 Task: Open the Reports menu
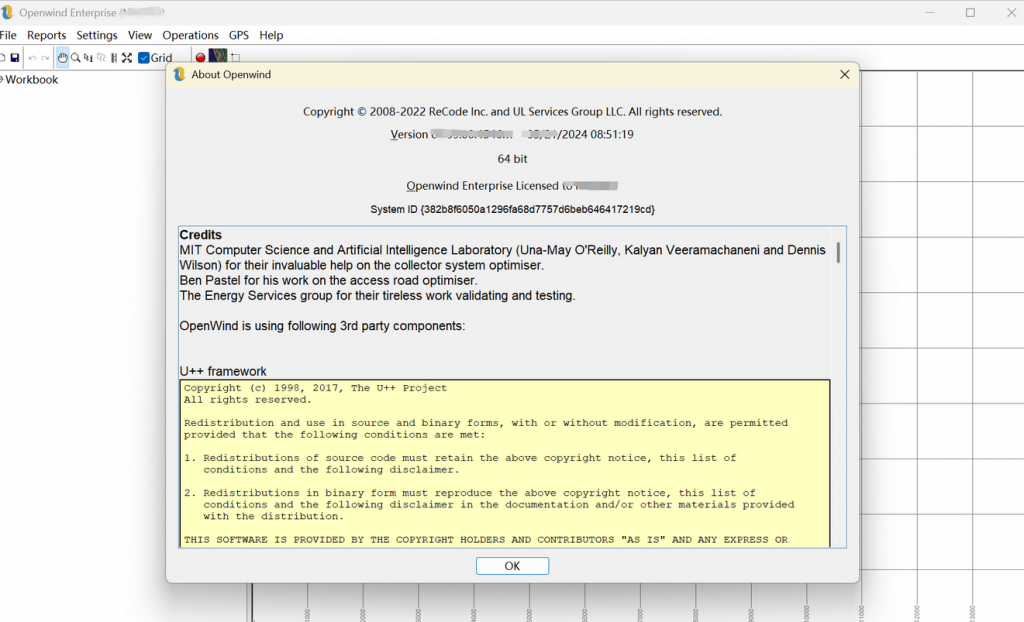click(x=46, y=35)
